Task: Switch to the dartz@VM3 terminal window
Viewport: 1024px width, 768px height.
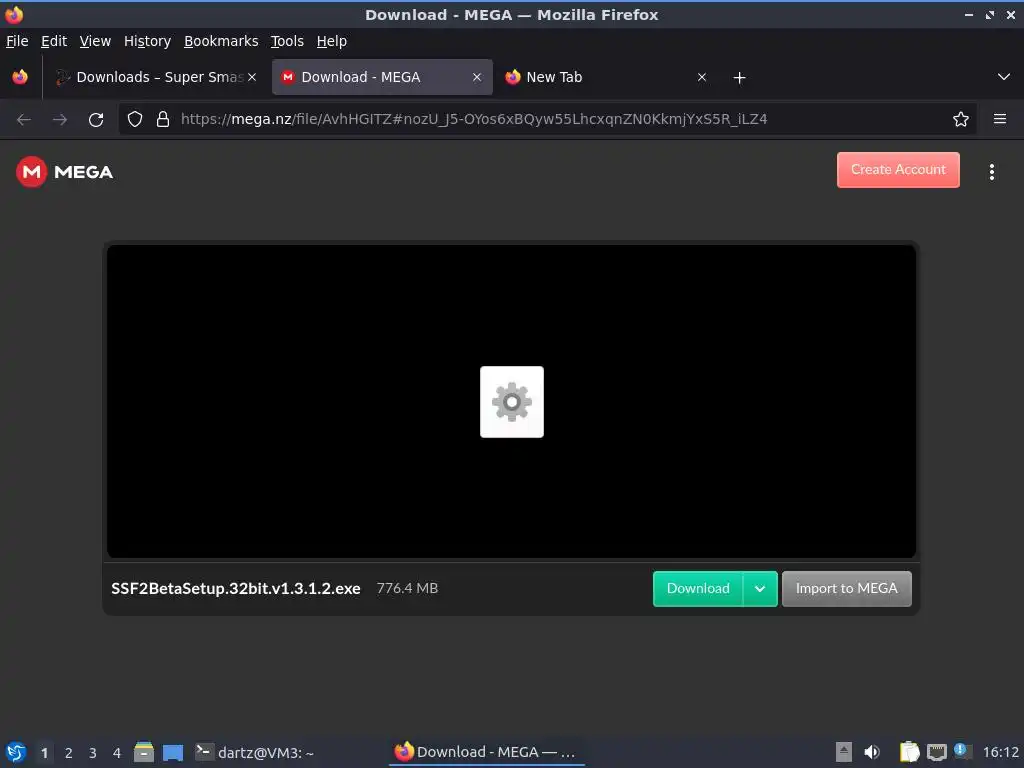Action: coord(255,752)
